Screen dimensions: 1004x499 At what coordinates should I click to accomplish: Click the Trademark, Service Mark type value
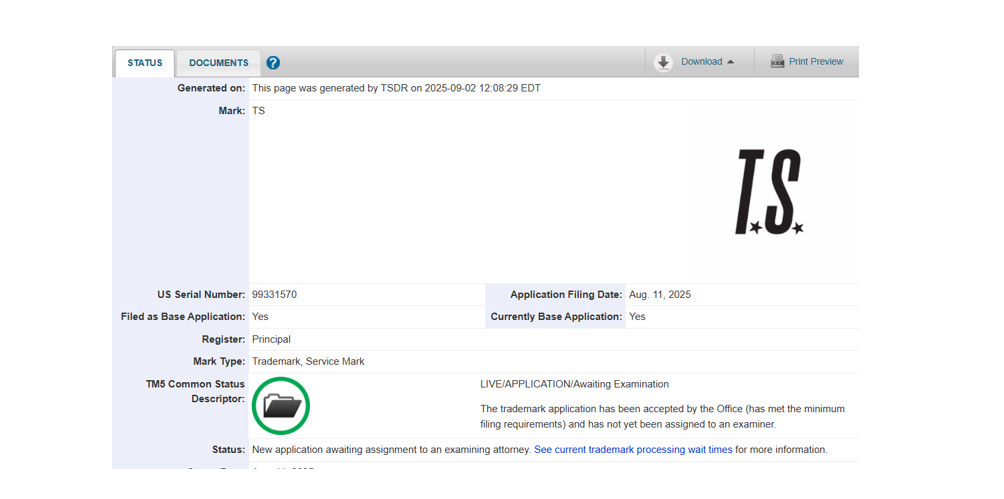point(308,361)
